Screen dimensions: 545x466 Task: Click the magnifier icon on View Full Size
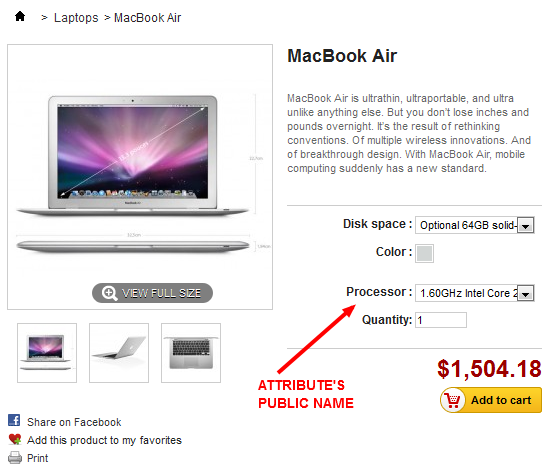click(109, 293)
